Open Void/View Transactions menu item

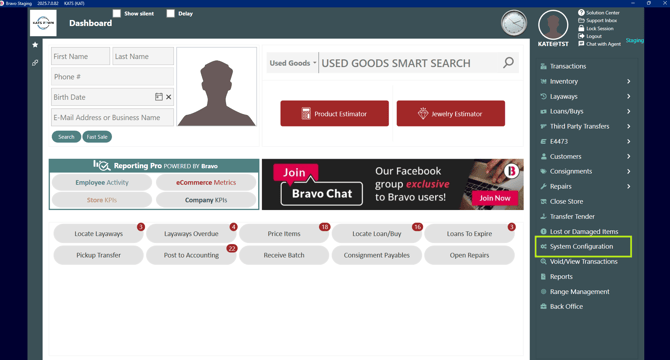[x=583, y=261]
